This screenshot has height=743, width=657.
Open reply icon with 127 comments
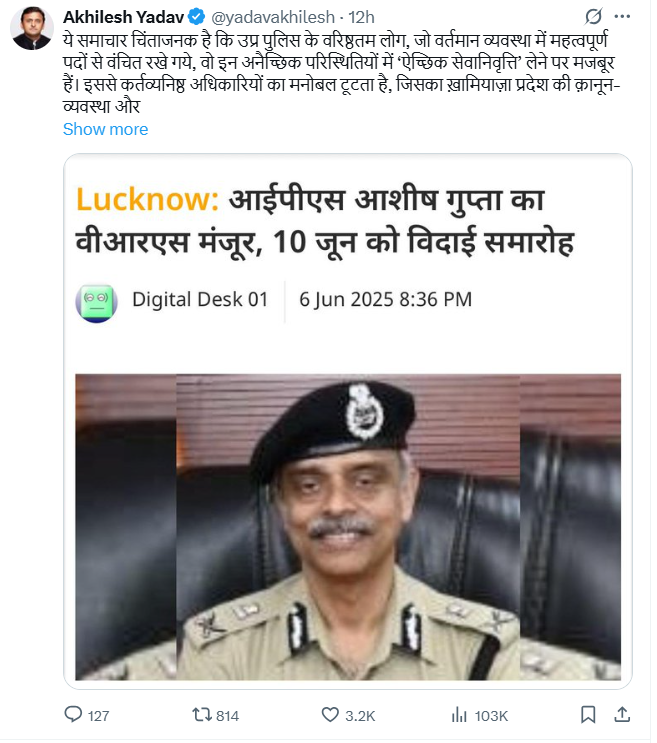(73, 714)
